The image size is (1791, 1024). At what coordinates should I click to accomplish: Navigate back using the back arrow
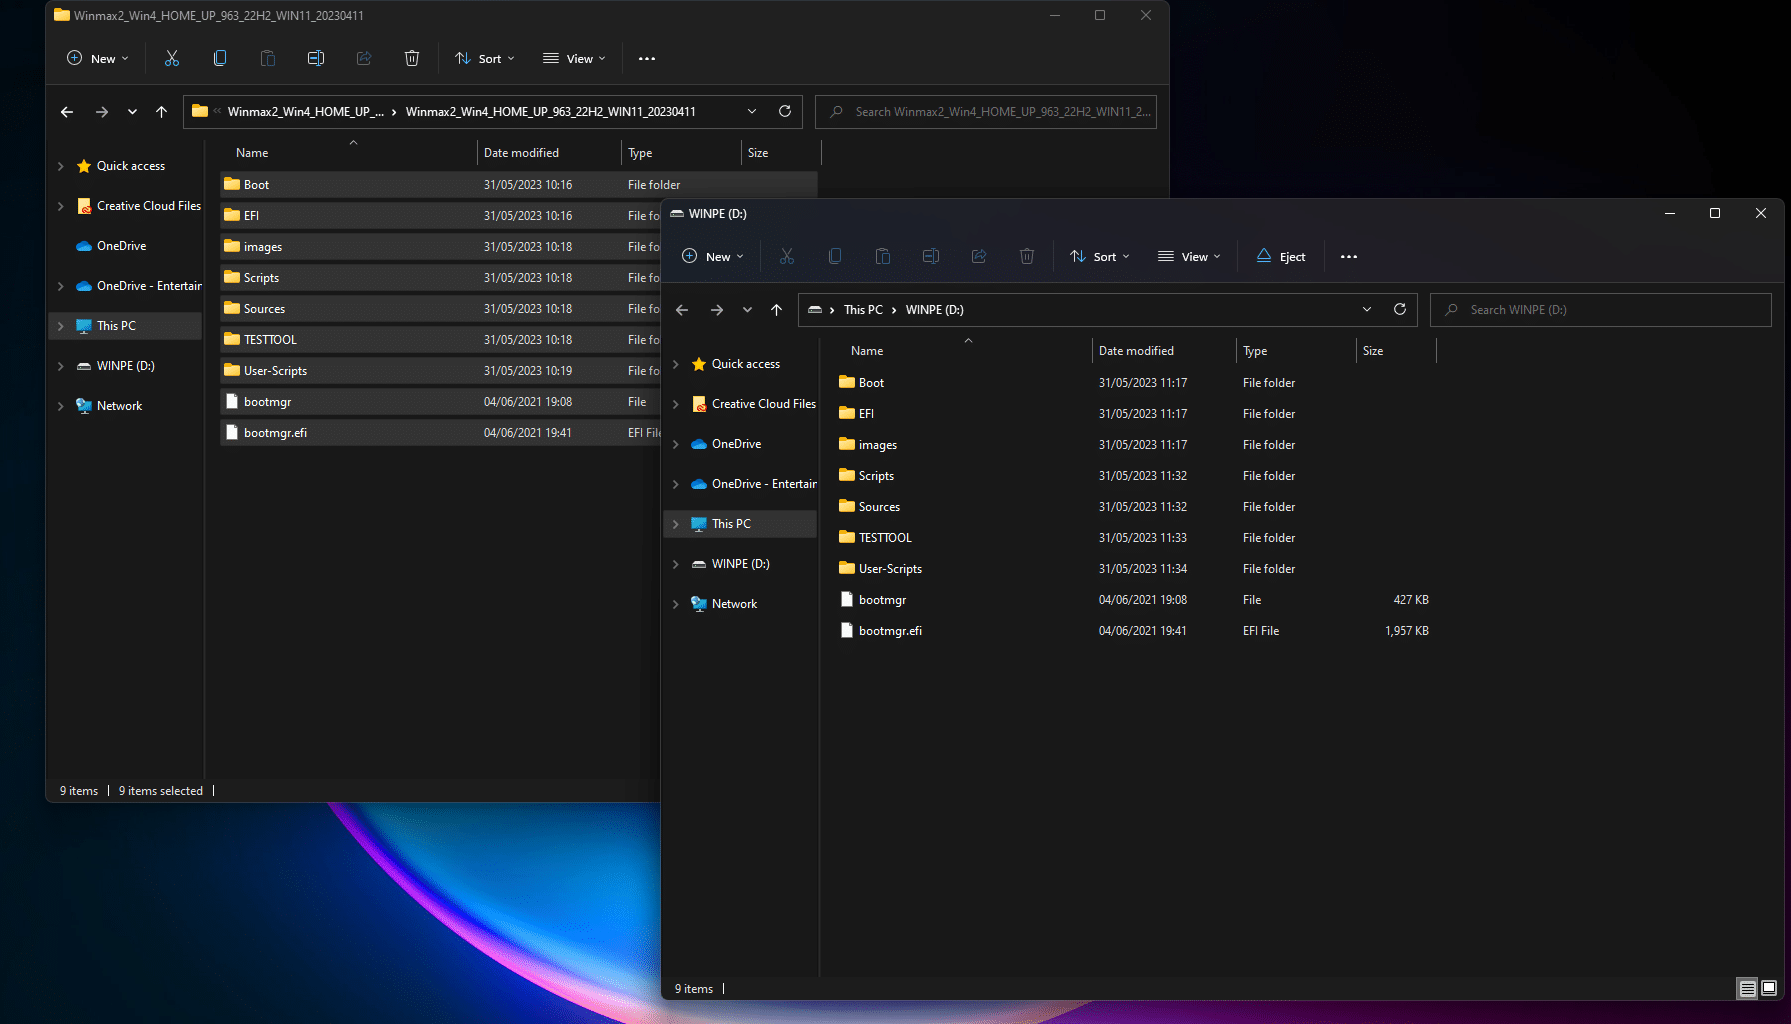682,309
